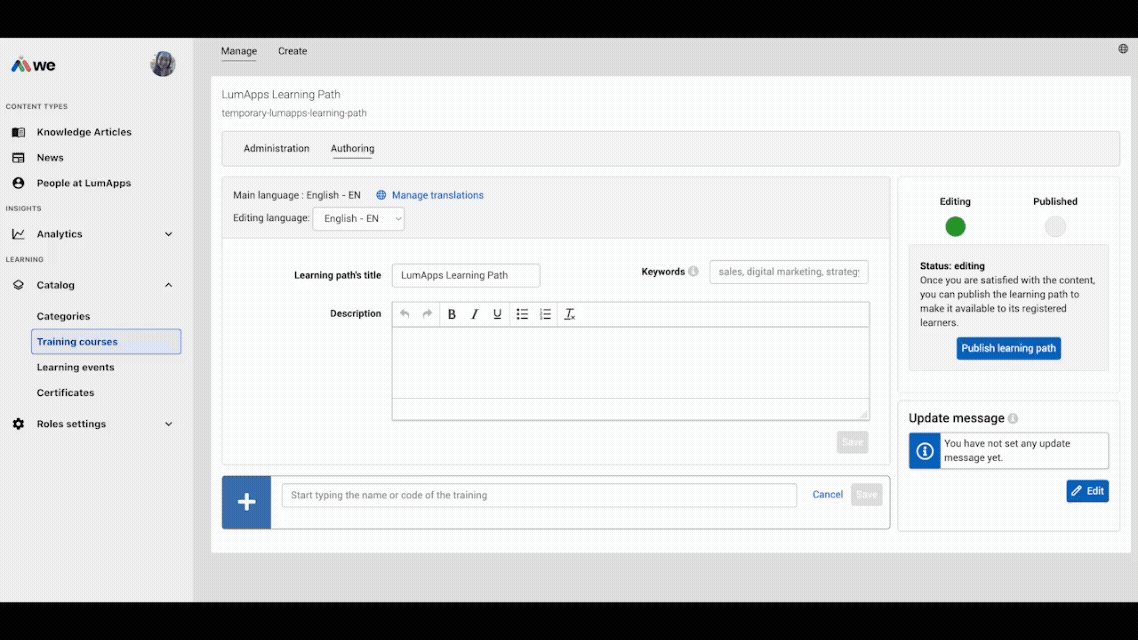Click the News newspaper icon
Image resolution: width=1138 pixels, height=640 pixels.
[18, 157]
